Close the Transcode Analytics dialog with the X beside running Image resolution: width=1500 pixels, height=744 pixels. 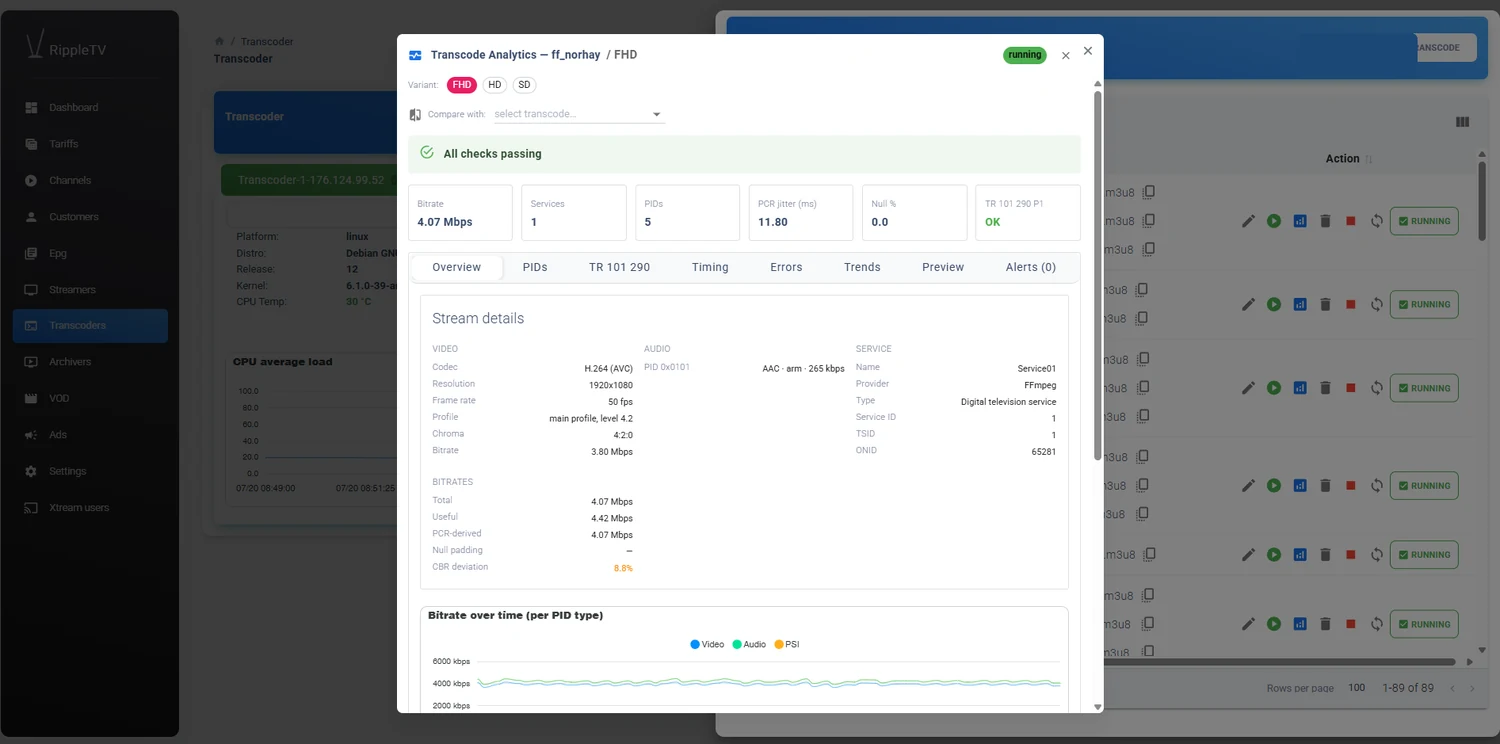(x=1066, y=56)
